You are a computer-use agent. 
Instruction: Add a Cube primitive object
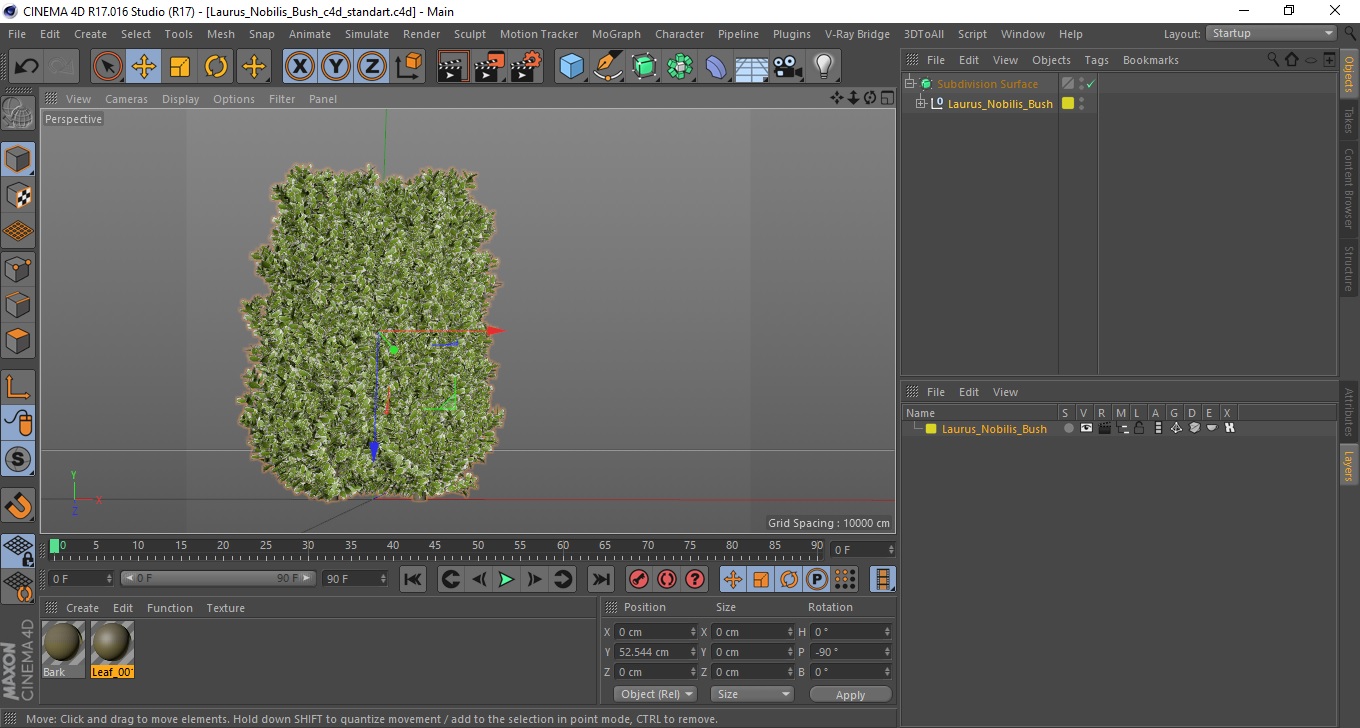click(572, 67)
